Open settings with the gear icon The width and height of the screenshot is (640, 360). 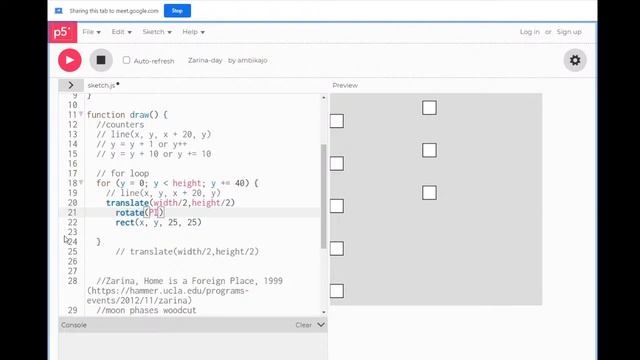pyautogui.click(x=575, y=60)
